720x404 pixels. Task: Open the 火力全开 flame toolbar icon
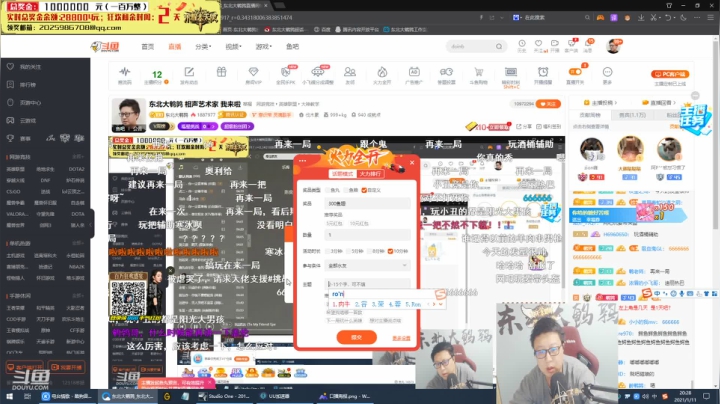[382, 72]
